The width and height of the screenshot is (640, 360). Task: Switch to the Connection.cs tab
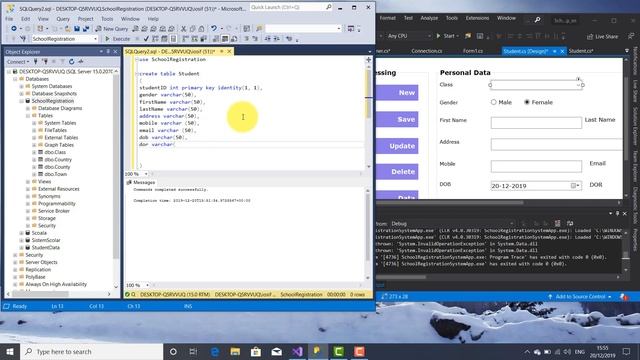(427, 51)
